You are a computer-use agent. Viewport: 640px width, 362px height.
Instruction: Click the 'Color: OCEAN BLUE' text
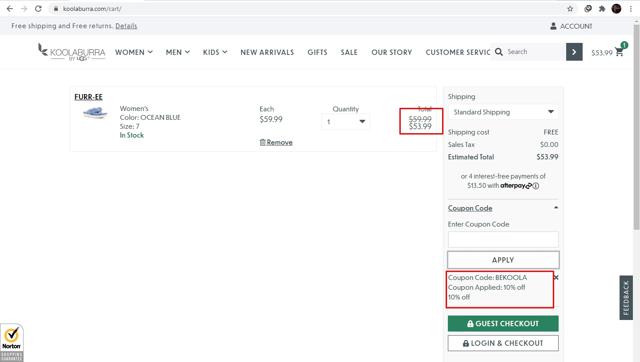pos(150,117)
